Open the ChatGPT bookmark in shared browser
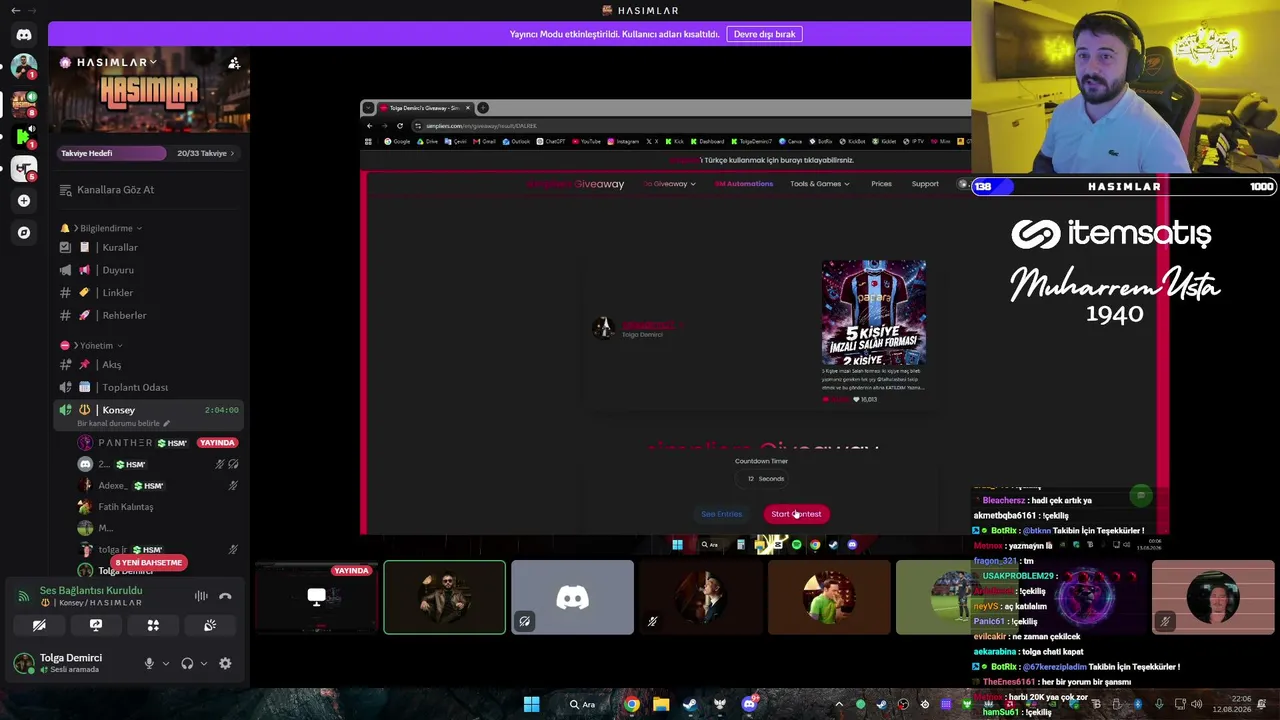The image size is (1280, 720). (x=551, y=142)
